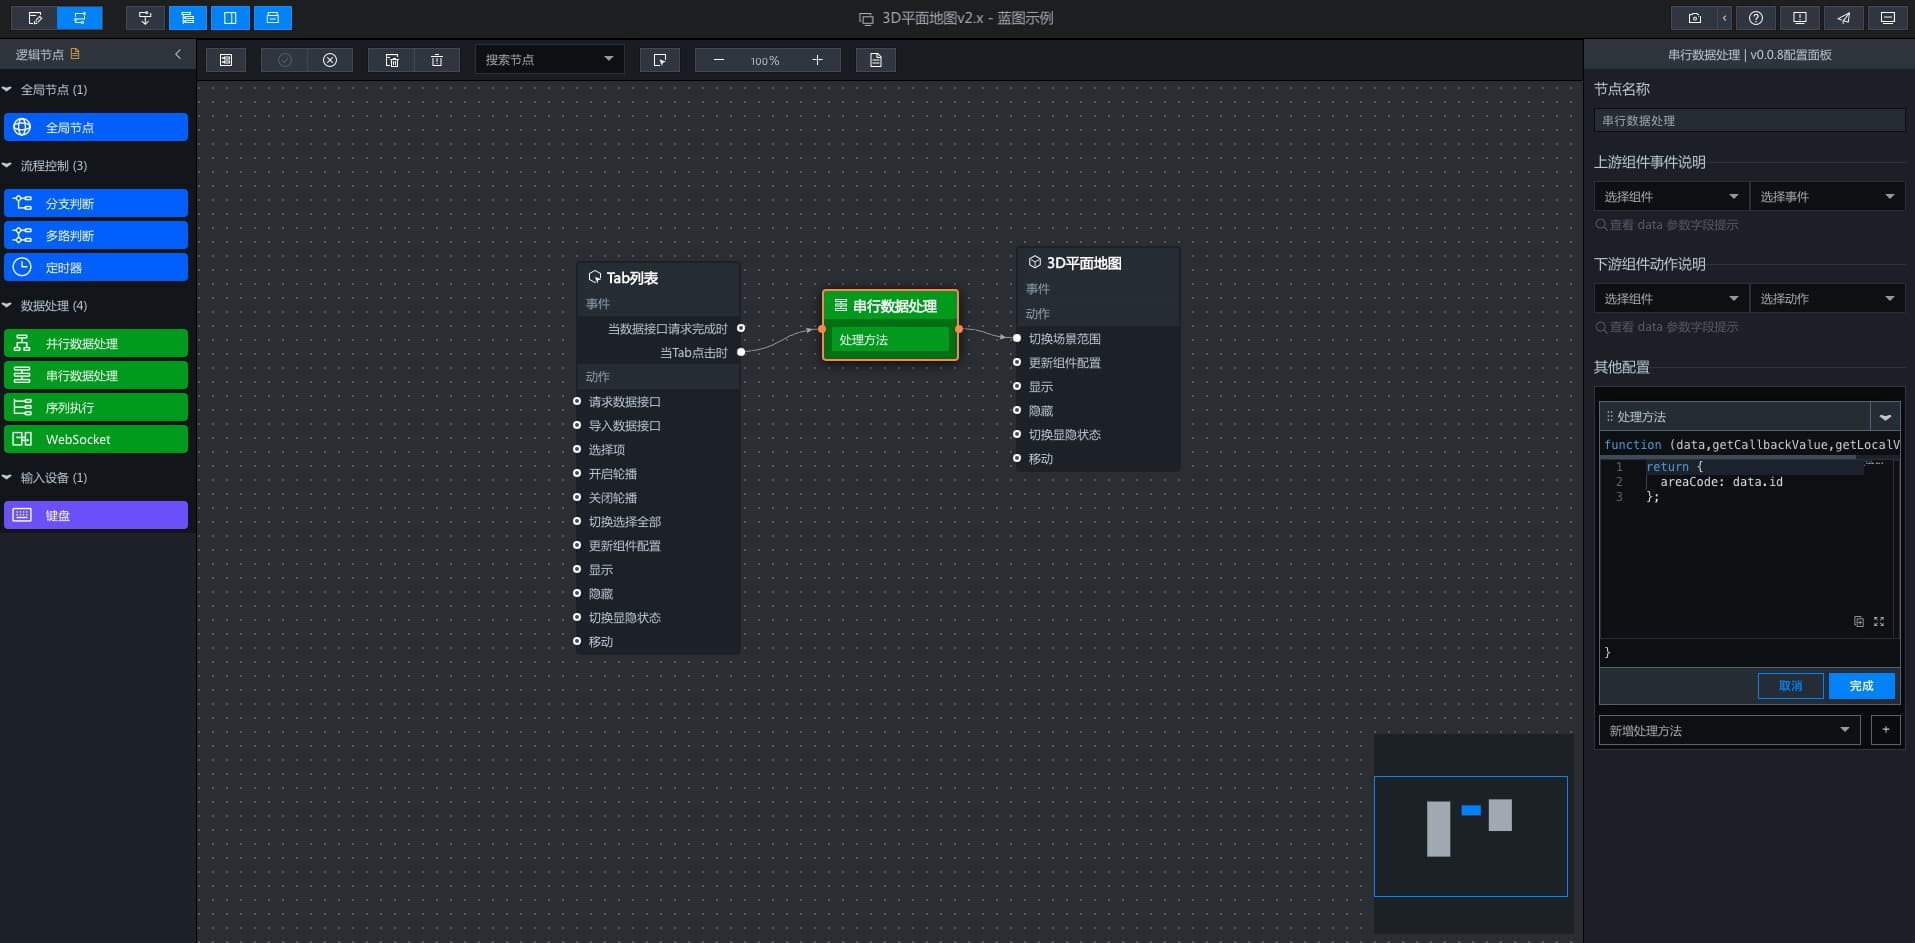Zoom out with the minus button
This screenshot has height=943, width=1915.
point(718,60)
